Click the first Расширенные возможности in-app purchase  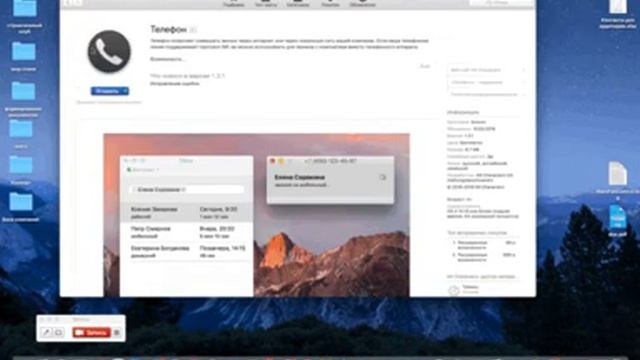[484, 245]
